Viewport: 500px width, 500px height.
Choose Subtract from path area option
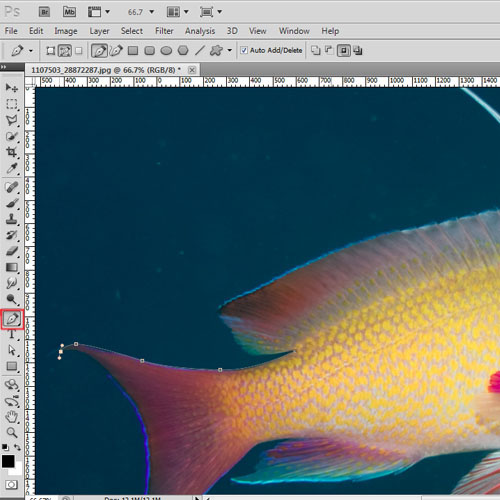pyautogui.click(x=329, y=50)
